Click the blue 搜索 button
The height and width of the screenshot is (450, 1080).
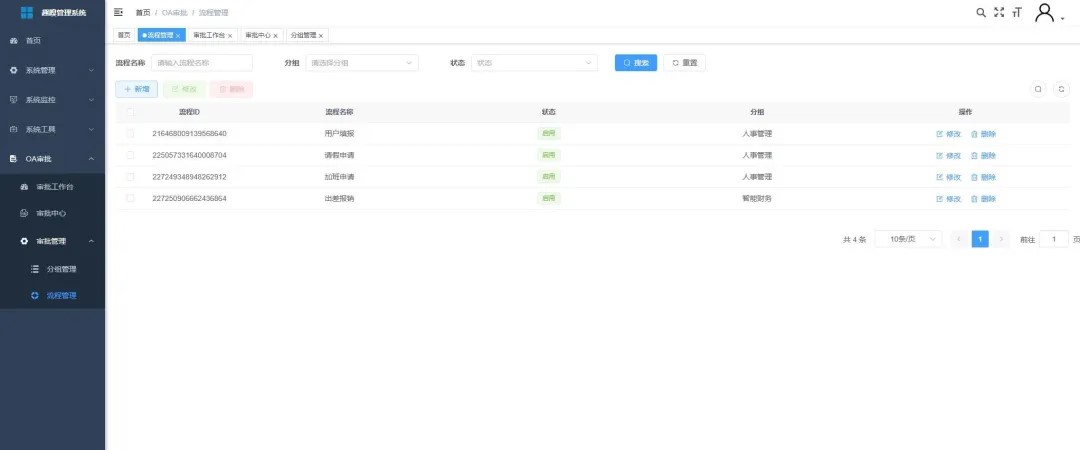[635, 62]
